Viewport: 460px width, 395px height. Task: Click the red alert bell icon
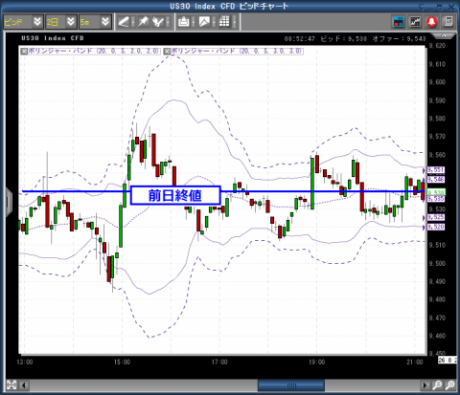432,22
